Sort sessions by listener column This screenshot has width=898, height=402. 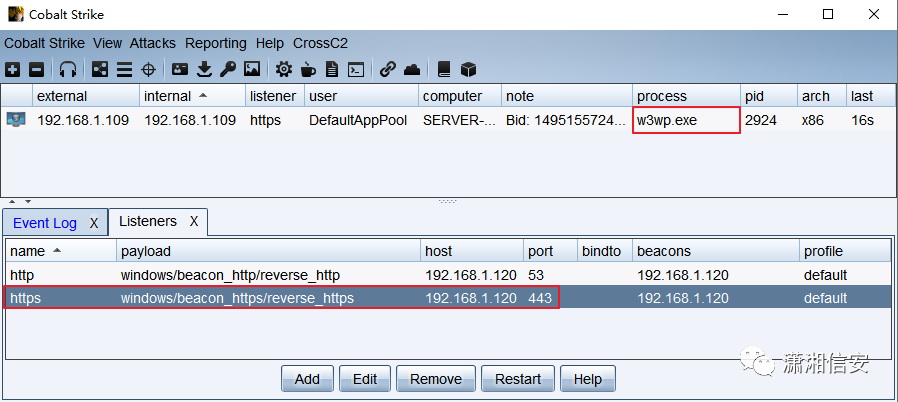[275, 96]
